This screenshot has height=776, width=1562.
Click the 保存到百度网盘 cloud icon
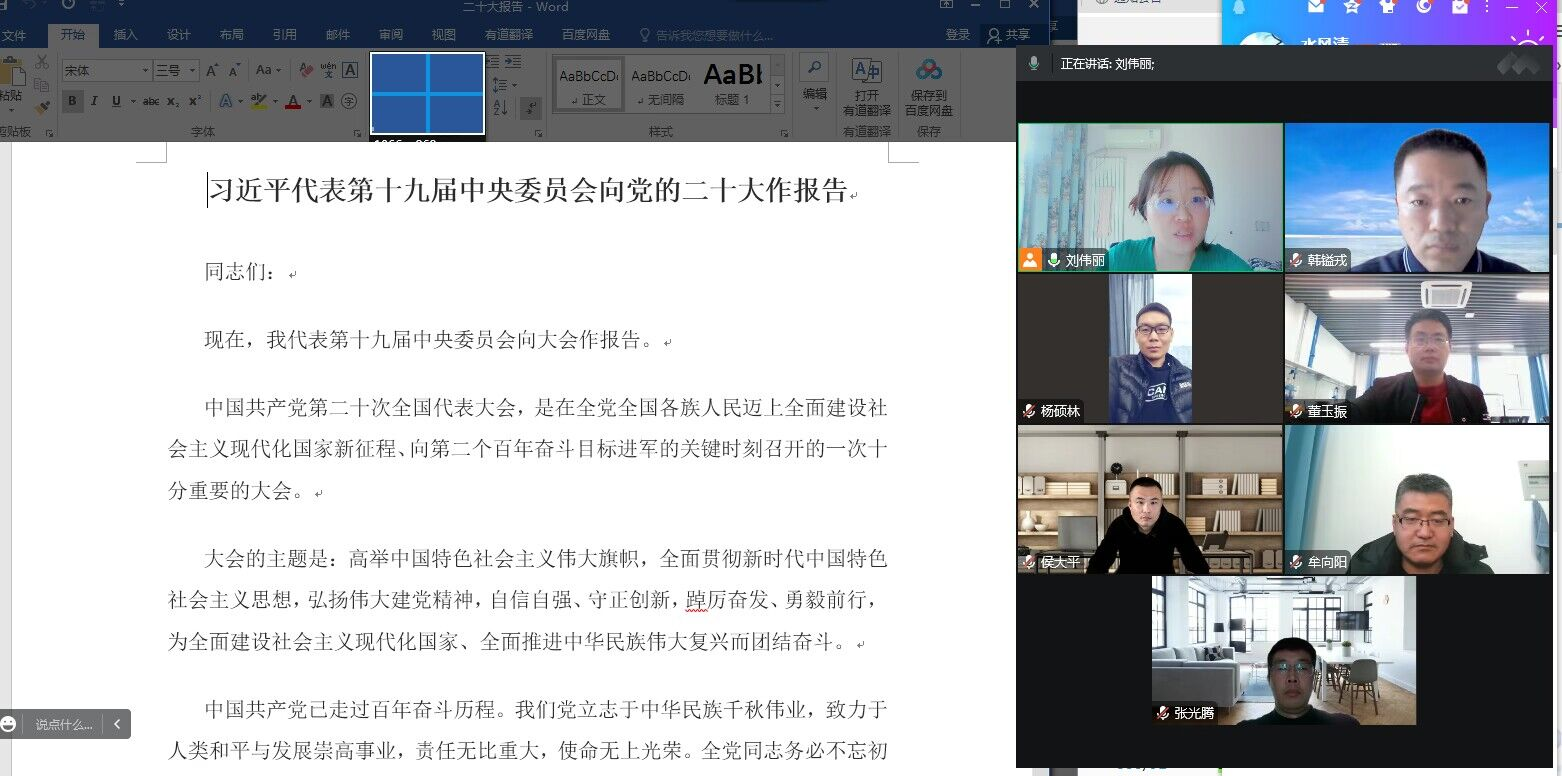[929, 87]
